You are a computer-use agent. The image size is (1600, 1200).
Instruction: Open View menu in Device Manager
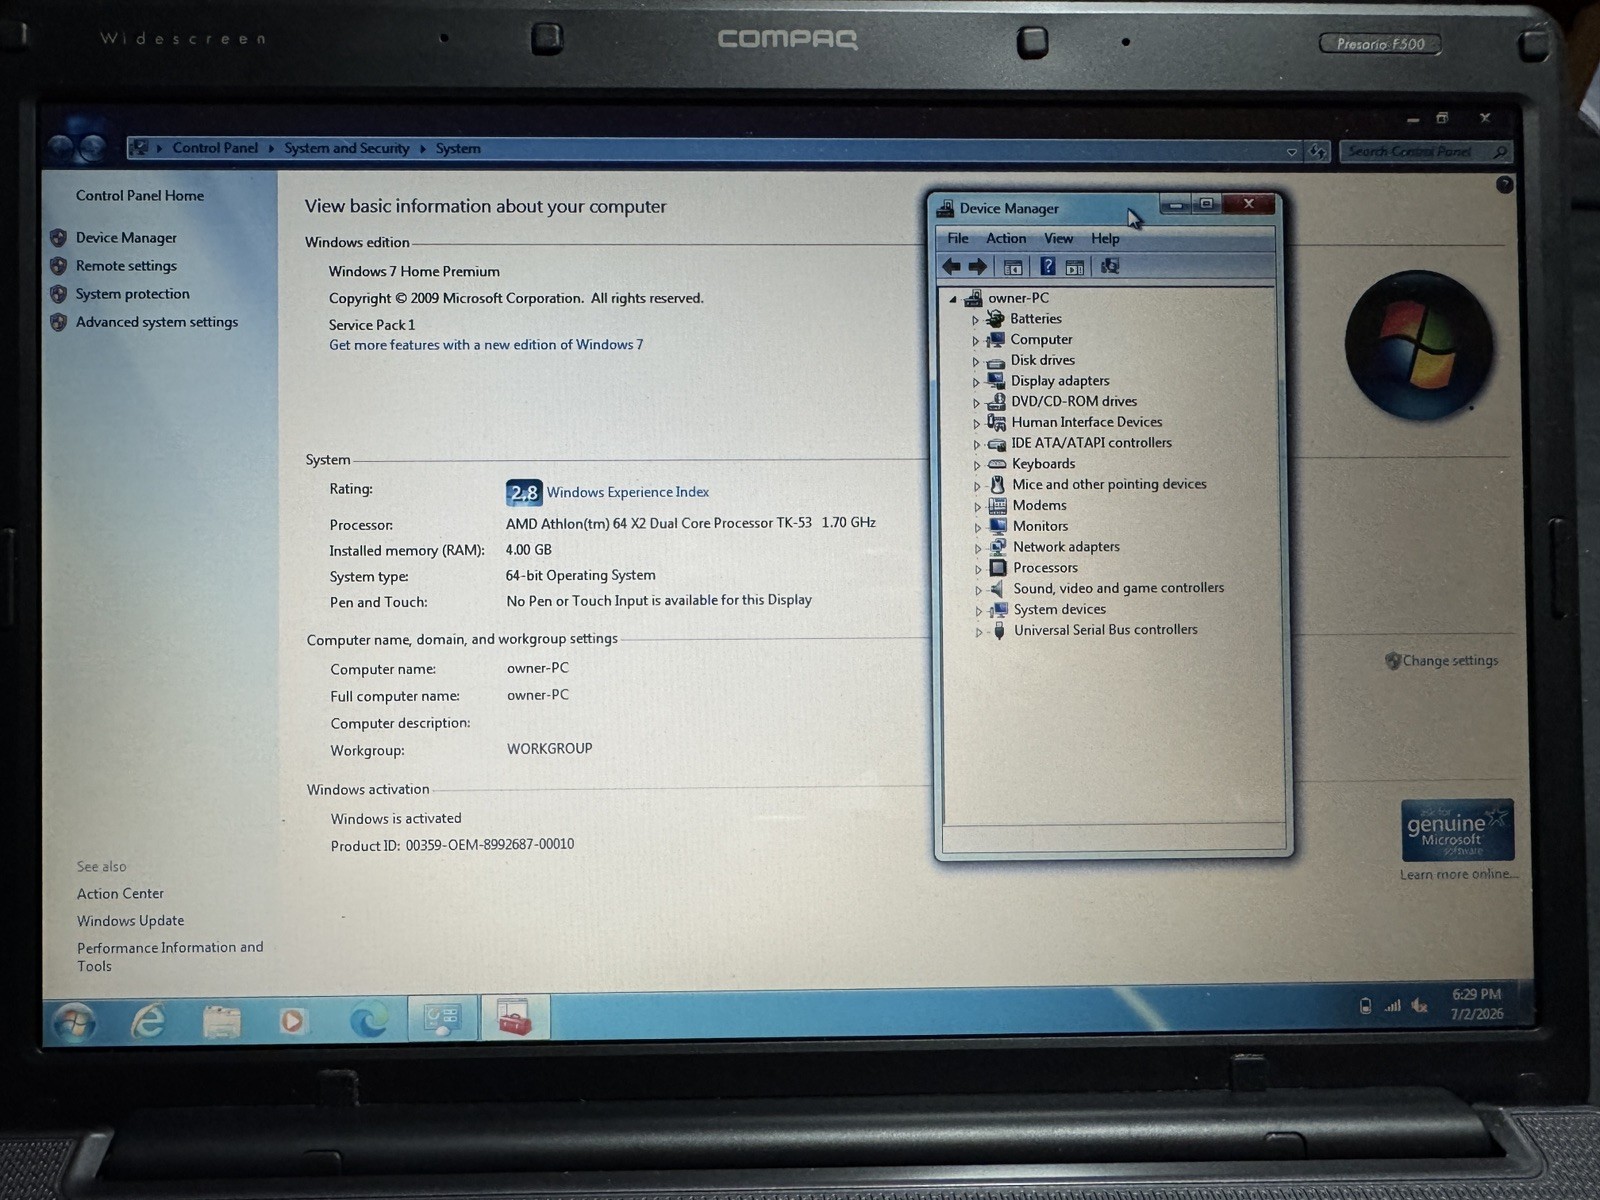(1058, 238)
